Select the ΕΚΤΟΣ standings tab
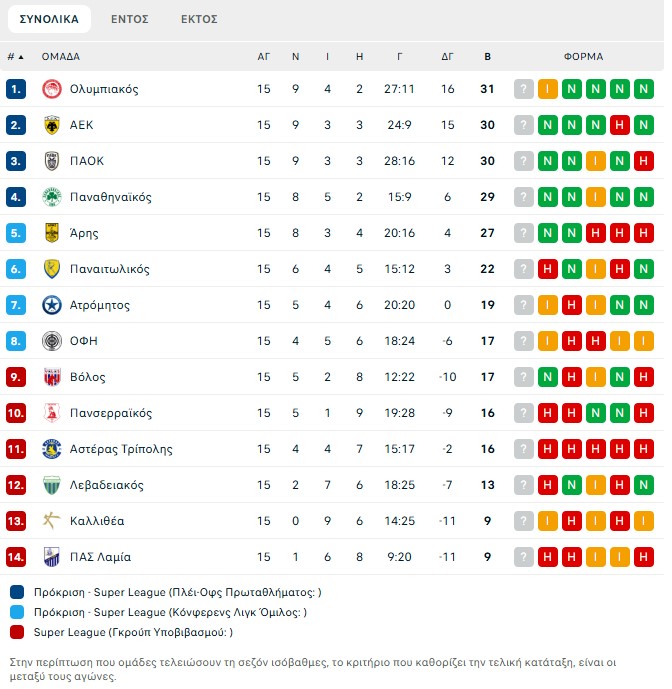The height and width of the screenshot is (689, 672). [x=199, y=19]
